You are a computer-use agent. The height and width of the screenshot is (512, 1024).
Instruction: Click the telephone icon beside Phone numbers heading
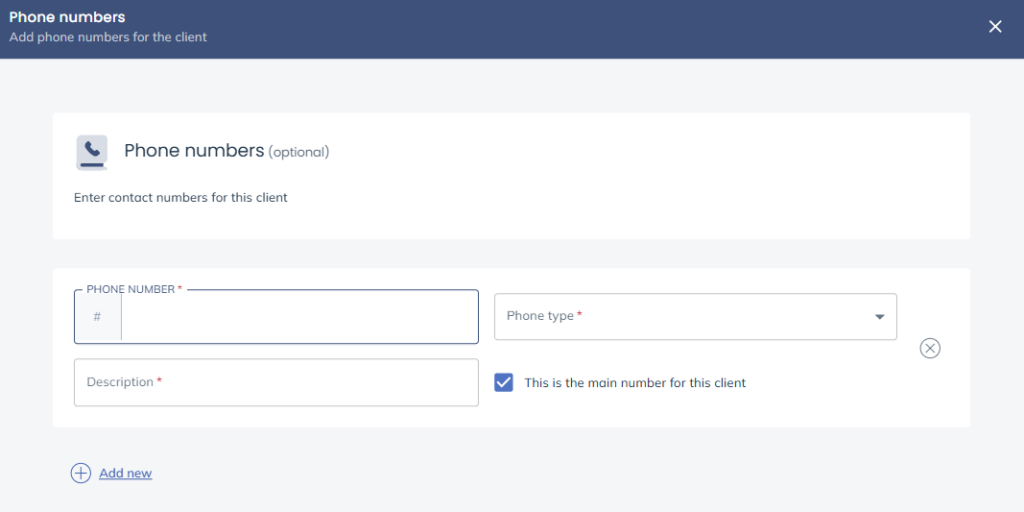coord(92,152)
